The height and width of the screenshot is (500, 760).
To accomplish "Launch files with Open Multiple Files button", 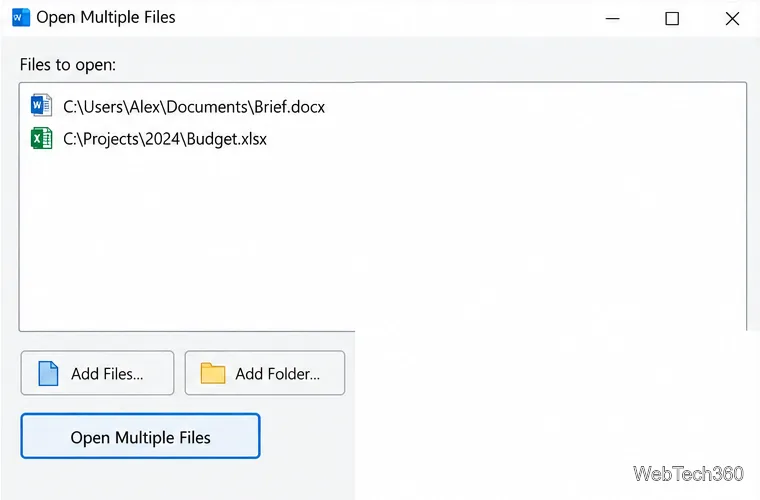I will coord(141,436).
